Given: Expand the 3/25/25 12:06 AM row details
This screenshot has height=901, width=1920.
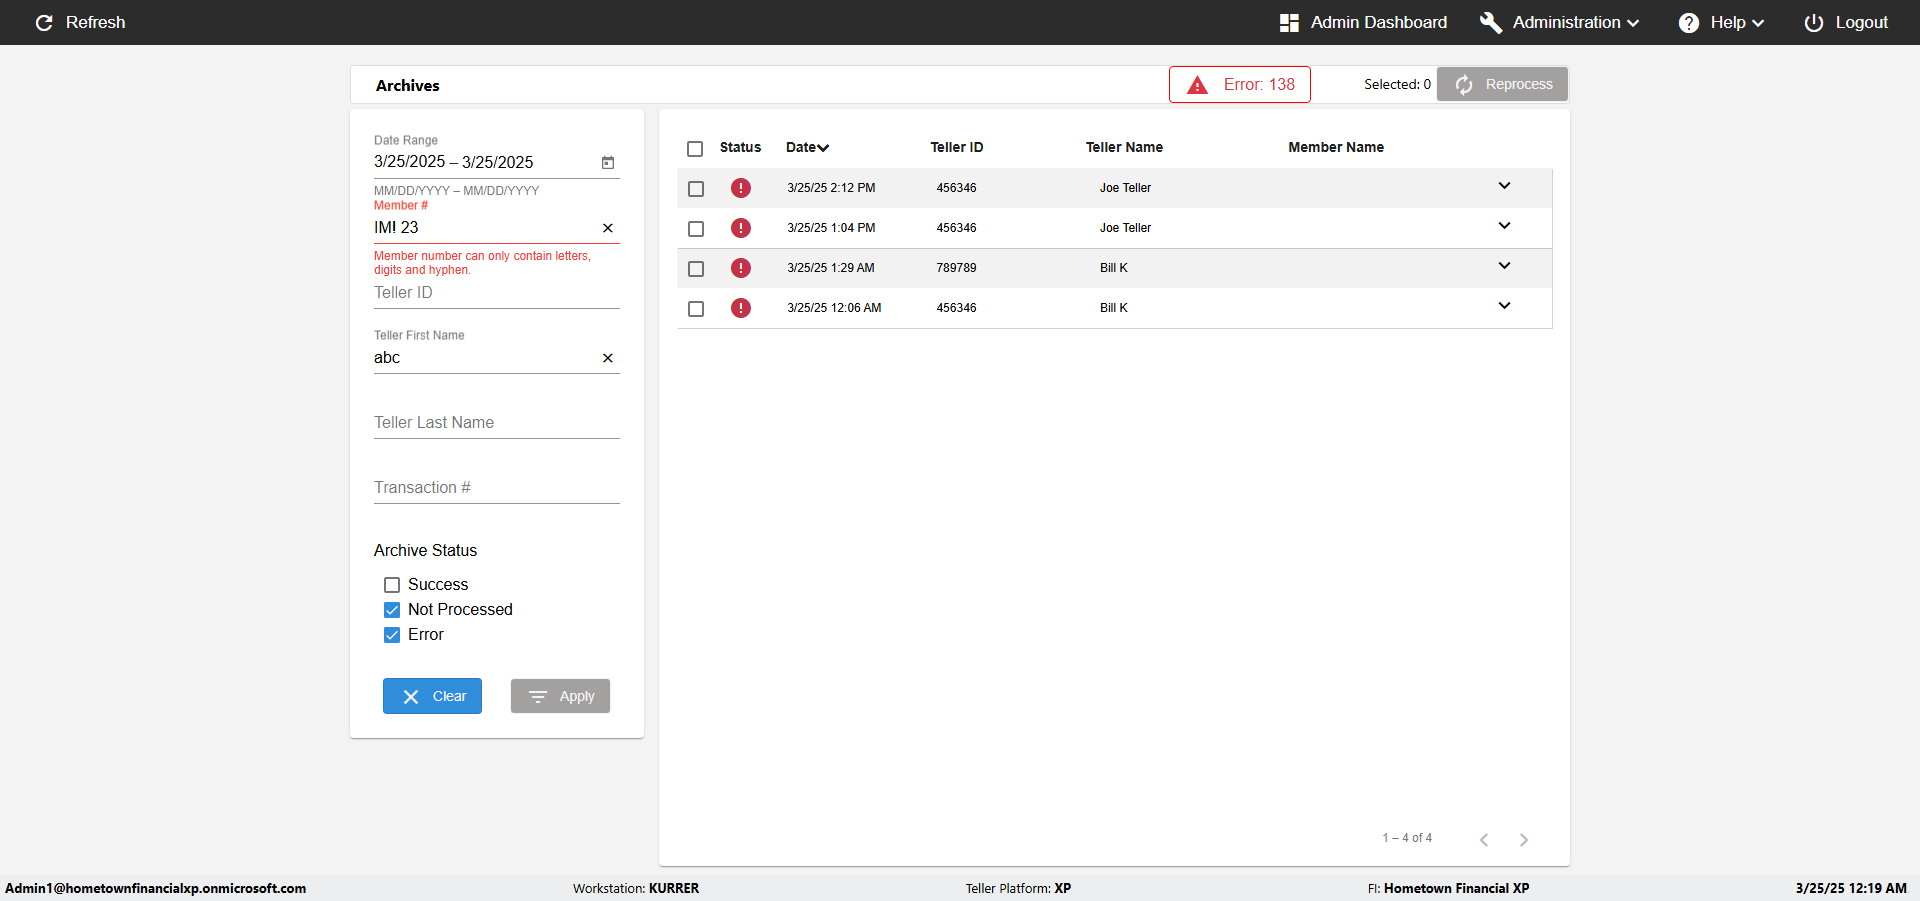Looking at the screenshot, I should point(1504,306).
